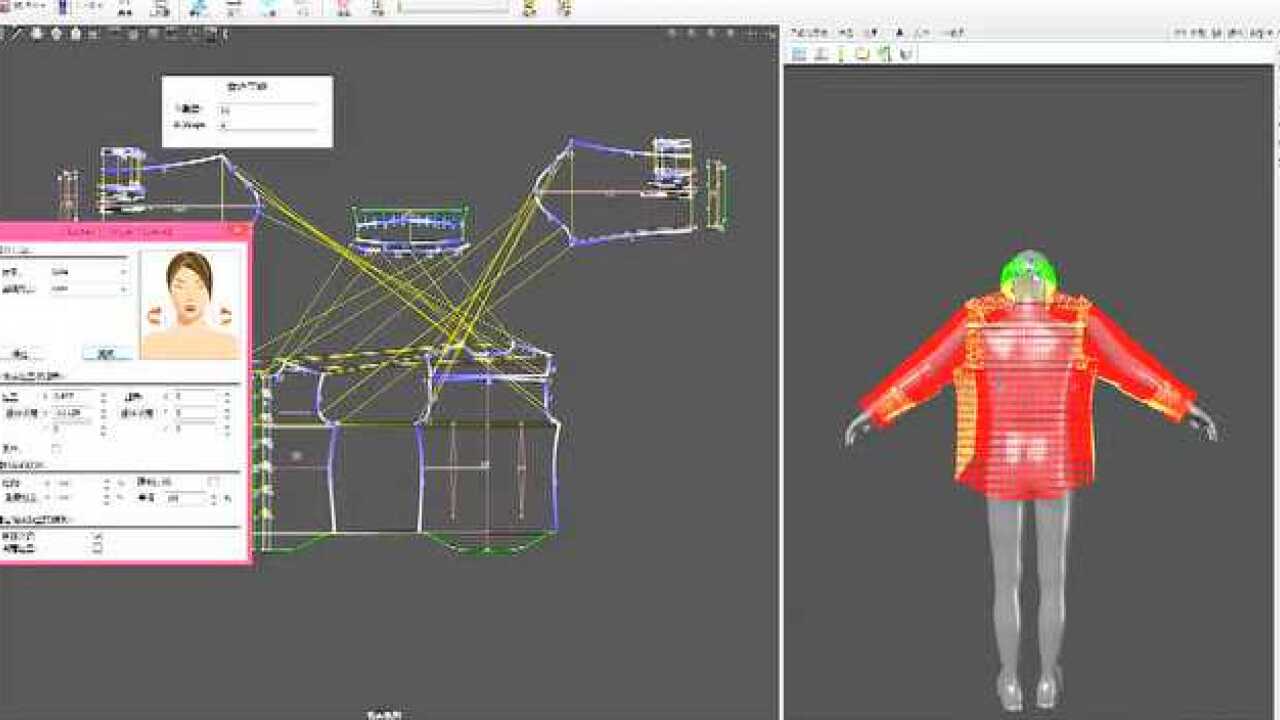This screenshot has width=1280, height=720.
Task: Close the pink-bordered dialog
Action: [238, 231]
